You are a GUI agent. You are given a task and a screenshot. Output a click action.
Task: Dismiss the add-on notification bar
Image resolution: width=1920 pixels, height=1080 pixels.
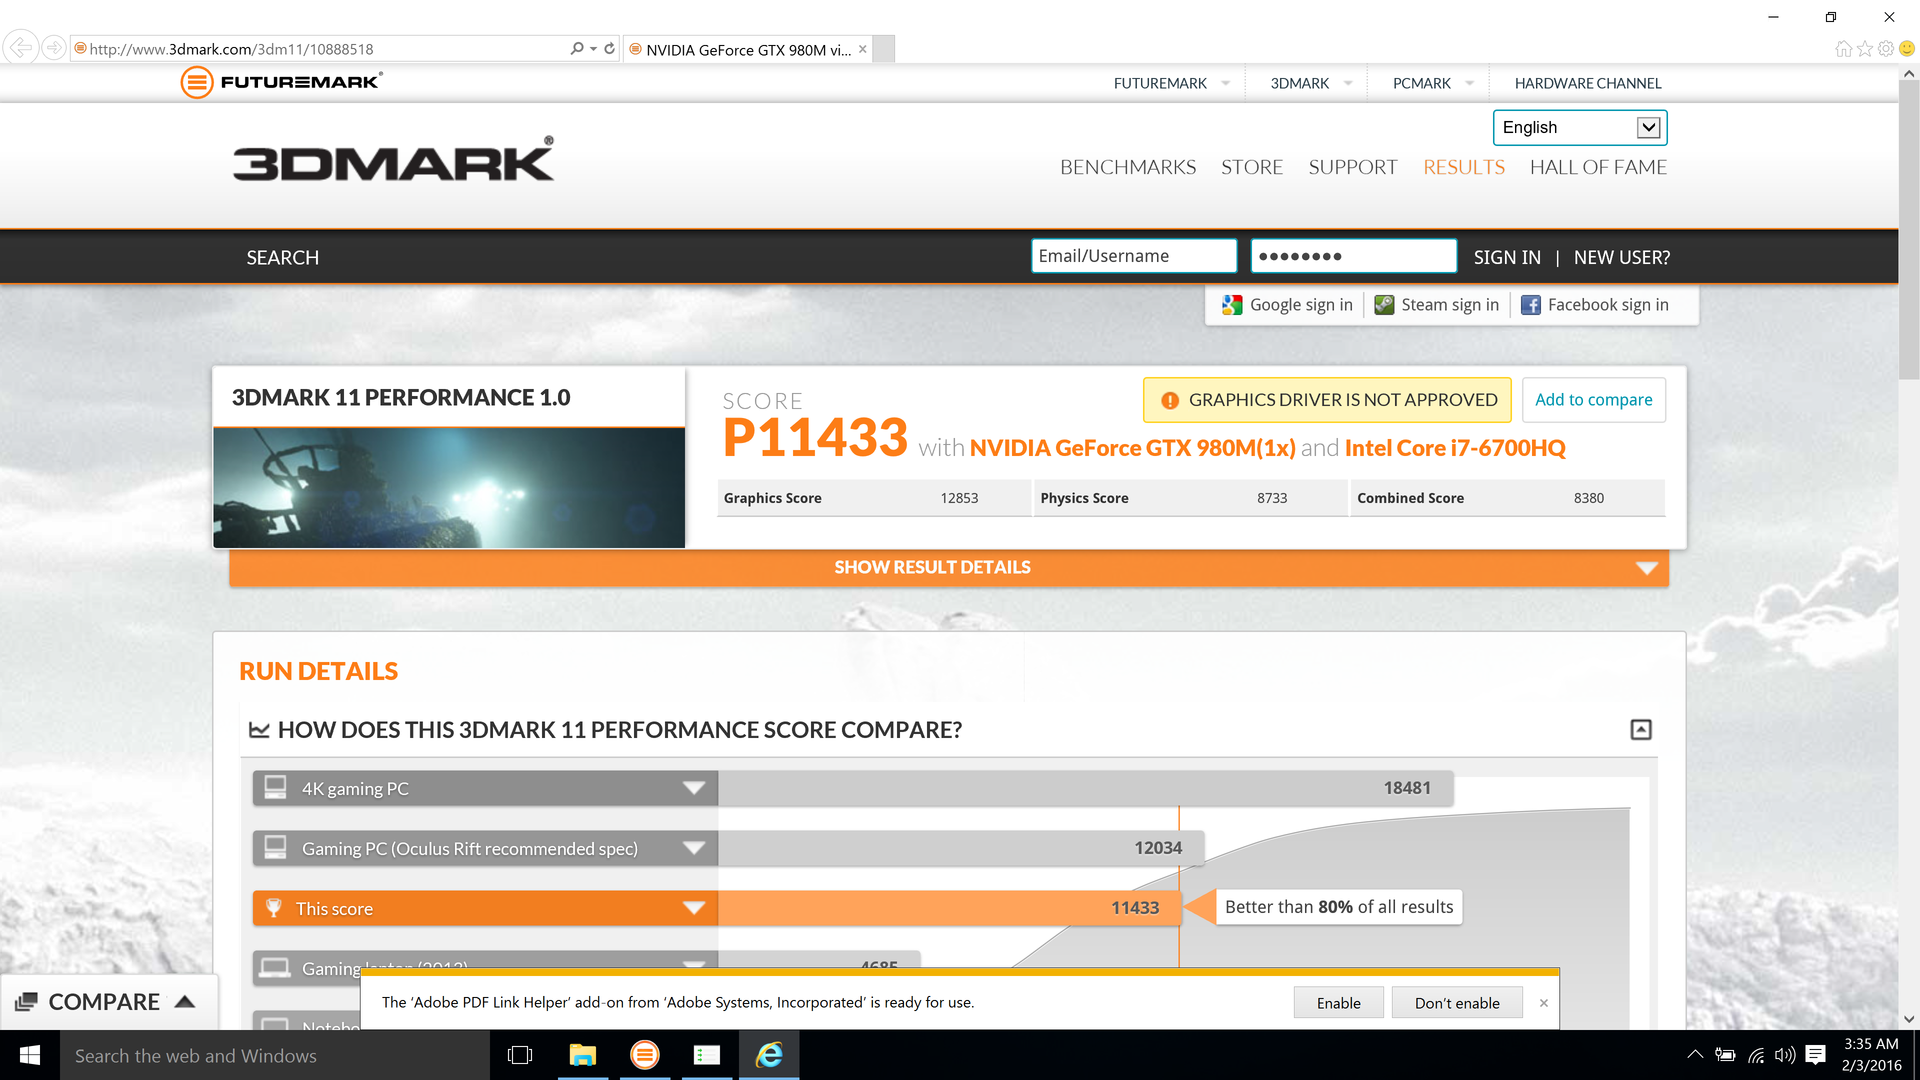(x=1543, y=1003)
